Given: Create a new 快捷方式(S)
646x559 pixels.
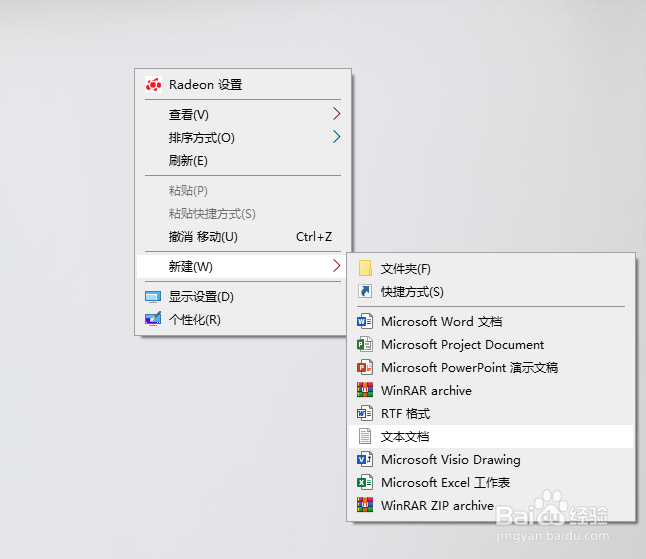Looking at the screenshot, I should (491, 292).
